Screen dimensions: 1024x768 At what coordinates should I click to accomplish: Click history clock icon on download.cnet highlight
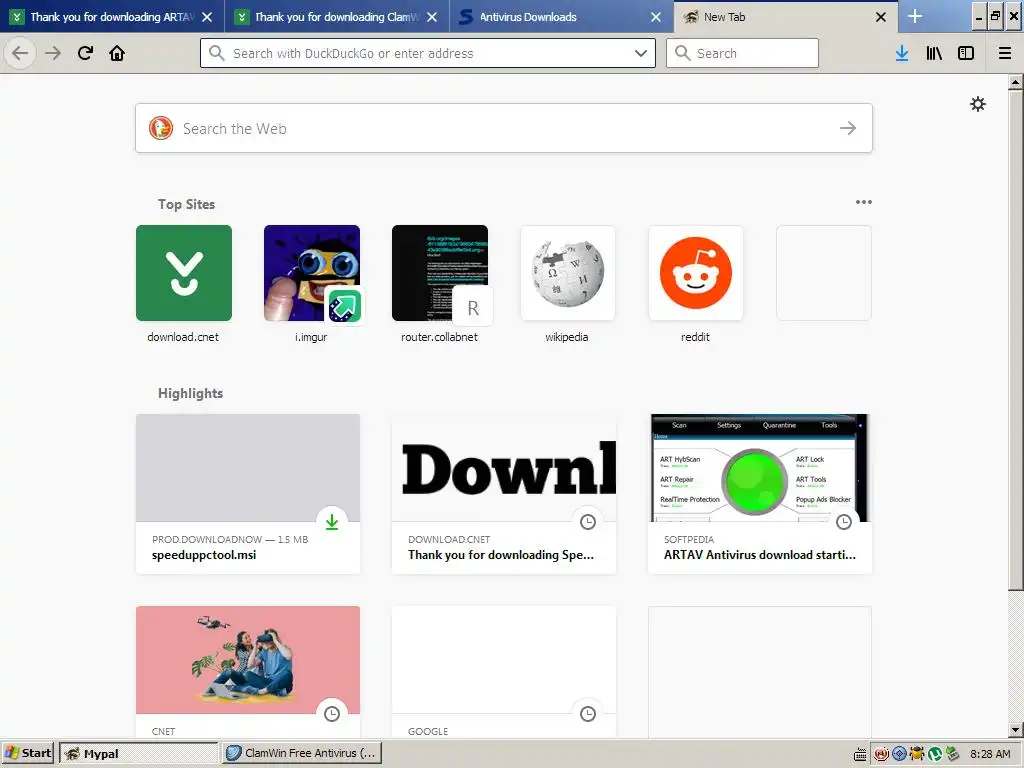(x=588, y=522)
